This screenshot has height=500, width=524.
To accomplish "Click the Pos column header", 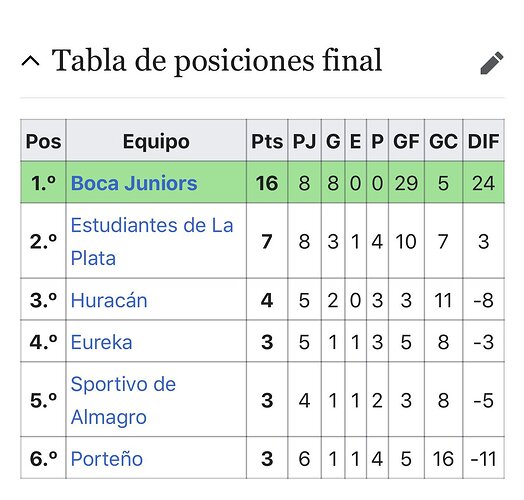I will pos(43,141).
